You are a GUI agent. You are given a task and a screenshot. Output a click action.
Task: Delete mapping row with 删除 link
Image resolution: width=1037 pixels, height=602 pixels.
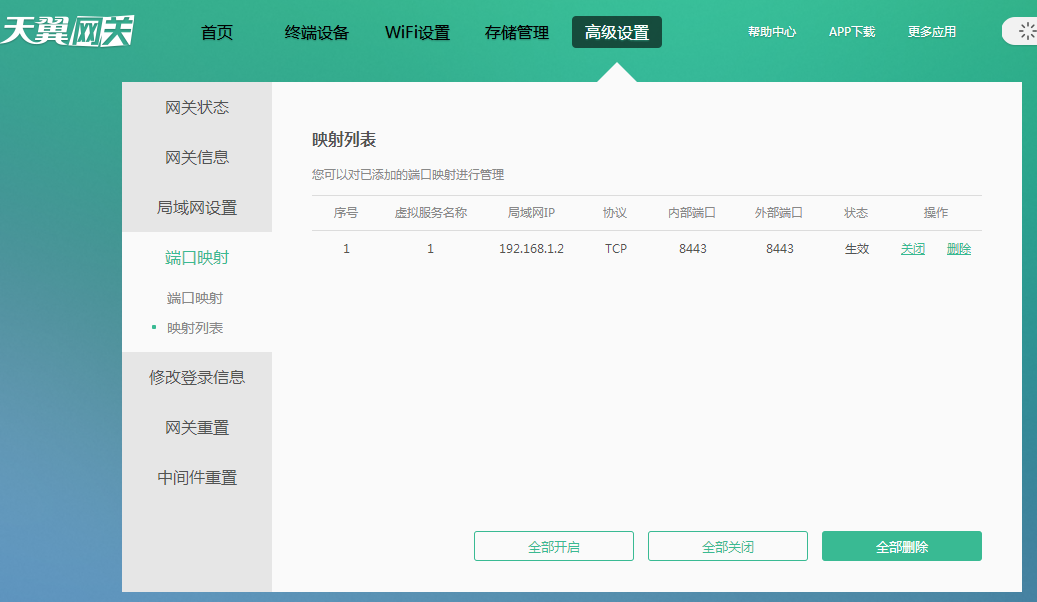959,249
